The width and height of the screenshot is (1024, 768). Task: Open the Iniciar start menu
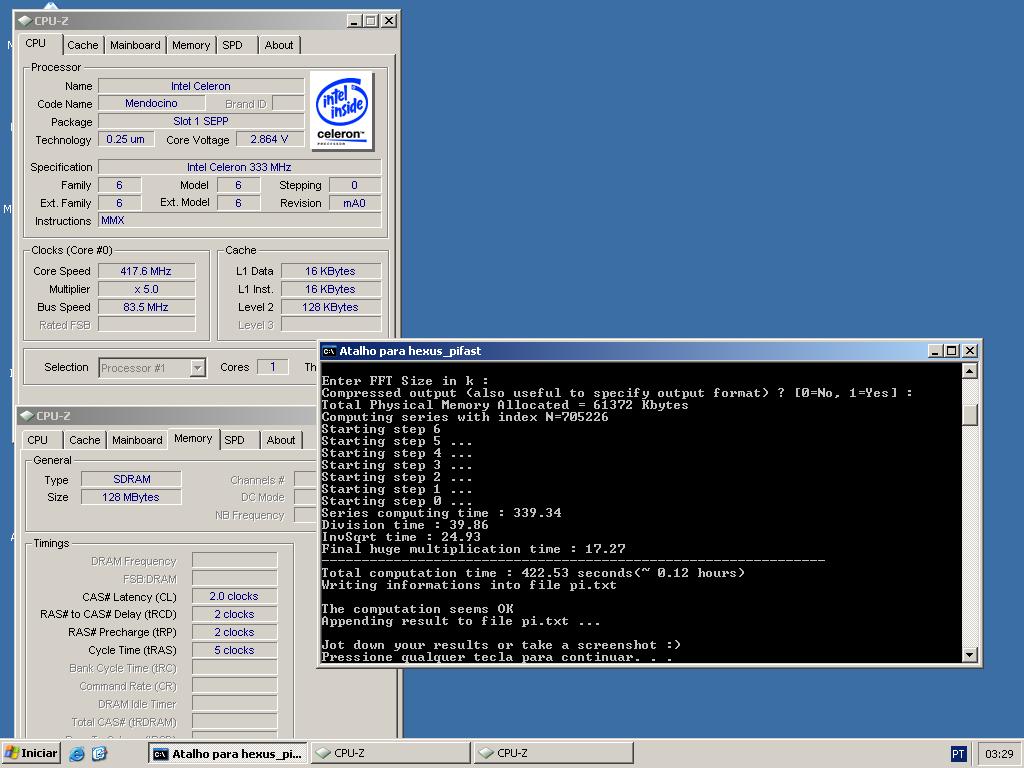coord(31,753)
